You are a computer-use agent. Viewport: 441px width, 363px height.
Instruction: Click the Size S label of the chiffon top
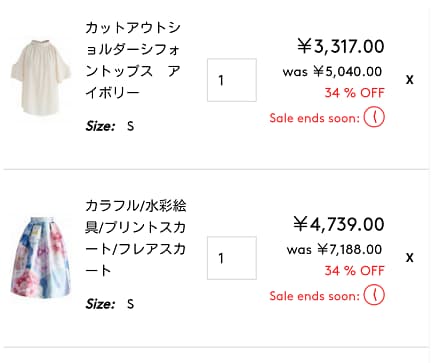click(x=110, y=126)
